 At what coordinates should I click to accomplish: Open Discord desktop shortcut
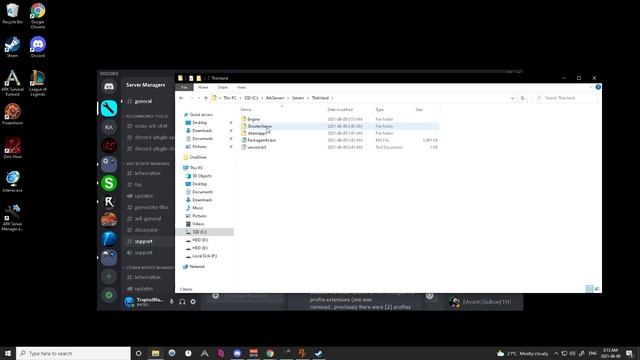click(x=38, y=47)
